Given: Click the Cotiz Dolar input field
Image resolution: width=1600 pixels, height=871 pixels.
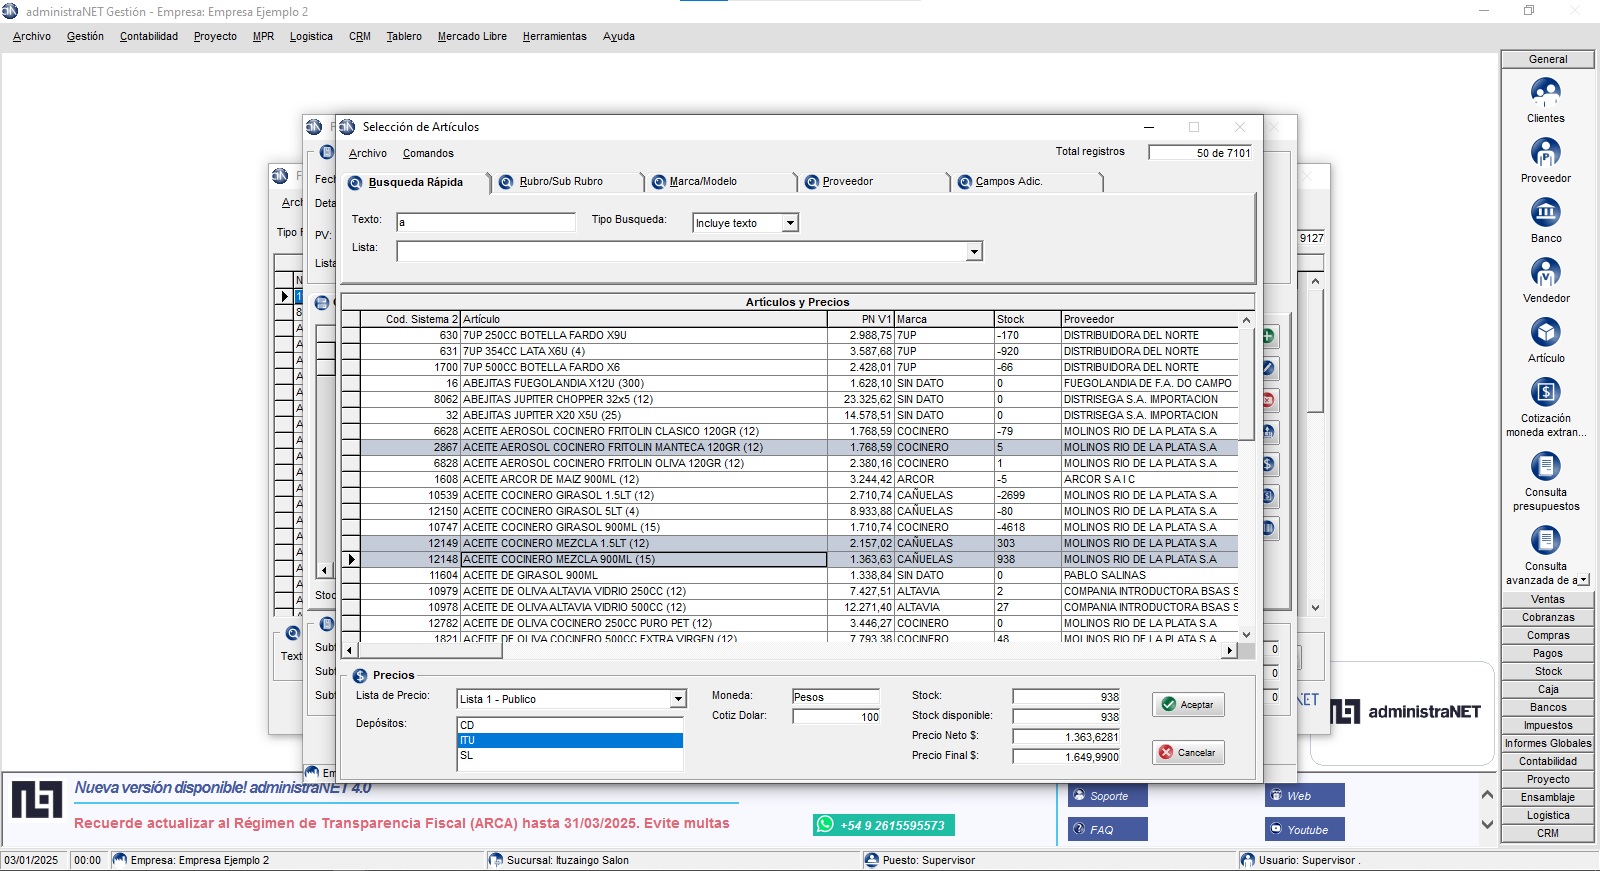Looking at the screenshot, I should (836, 717).
